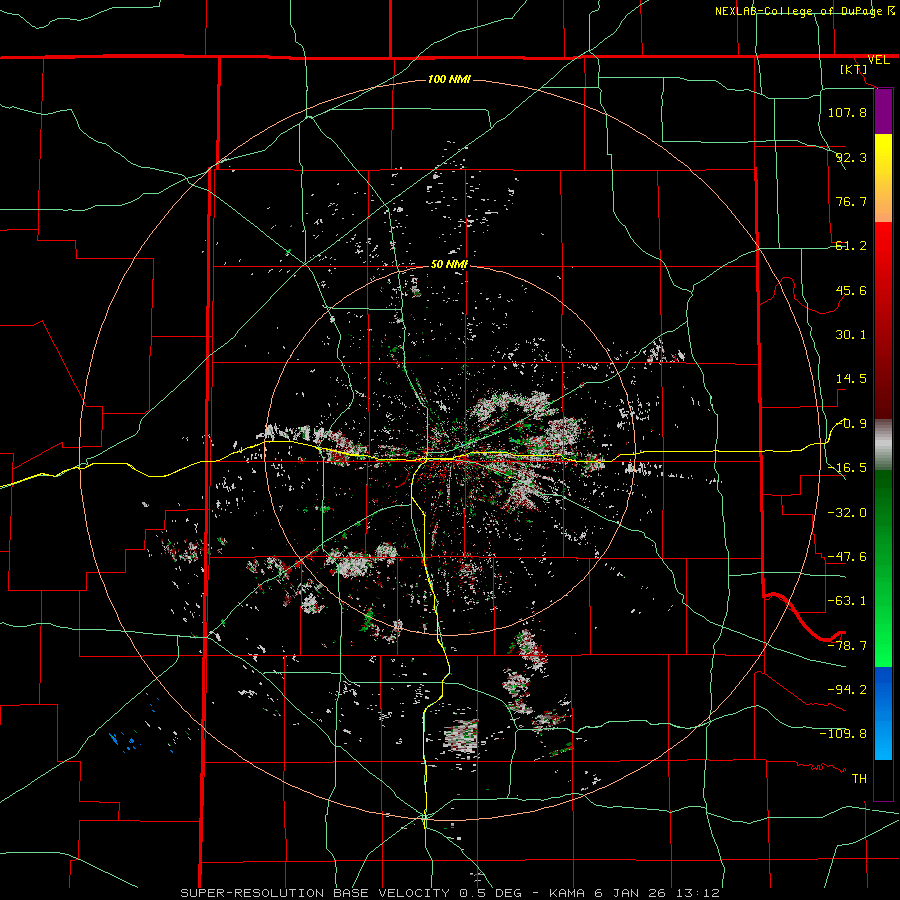The width and height of the screenshot is (900, 900).
Task: Click the TH legend label
Action: (x=859, y=778)
